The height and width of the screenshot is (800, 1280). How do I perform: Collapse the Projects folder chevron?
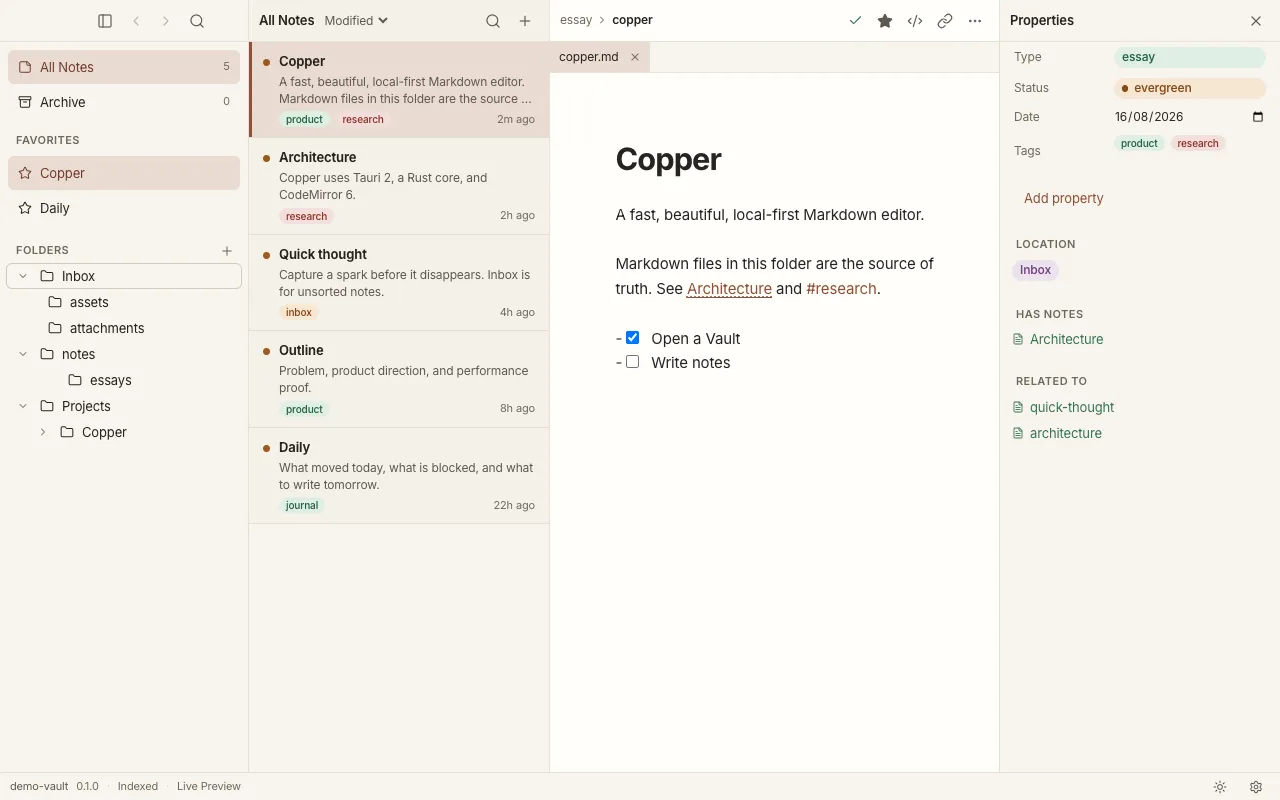(x=23, y=406)
